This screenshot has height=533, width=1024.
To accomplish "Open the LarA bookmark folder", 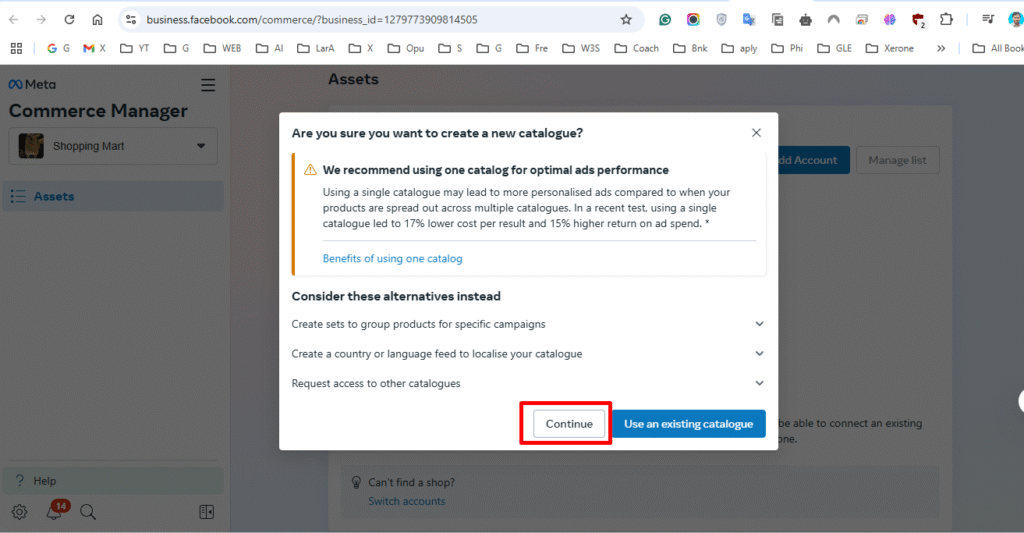I will [x=315, y=48].
